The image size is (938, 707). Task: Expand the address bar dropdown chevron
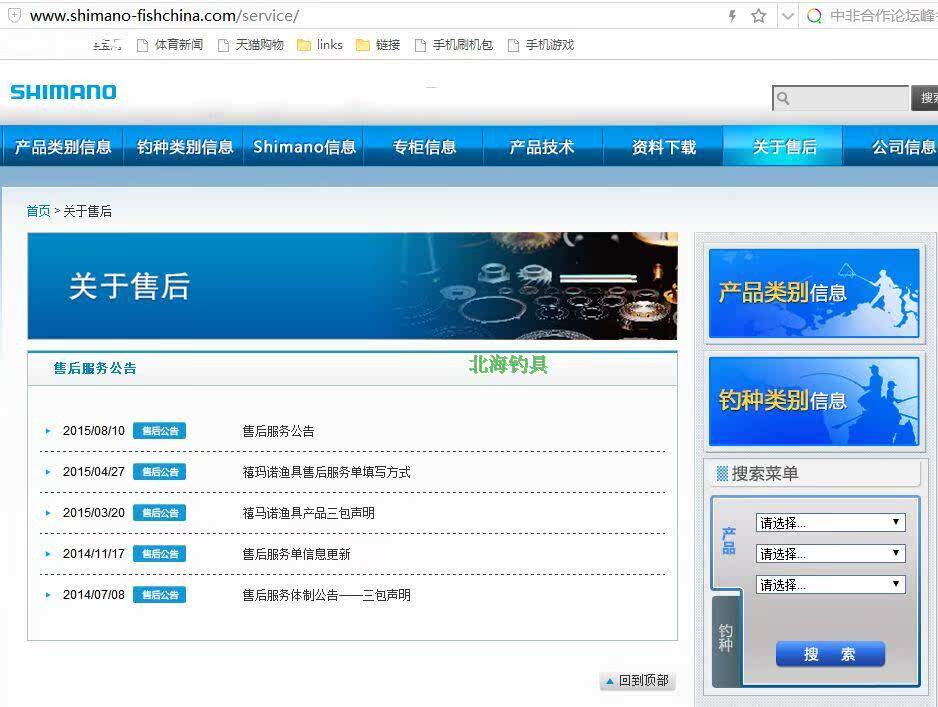click(788, 16)
